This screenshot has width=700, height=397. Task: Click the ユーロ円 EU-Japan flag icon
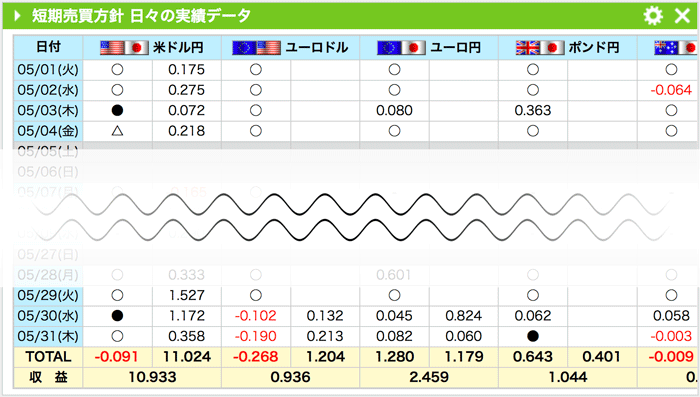(401, 48)
